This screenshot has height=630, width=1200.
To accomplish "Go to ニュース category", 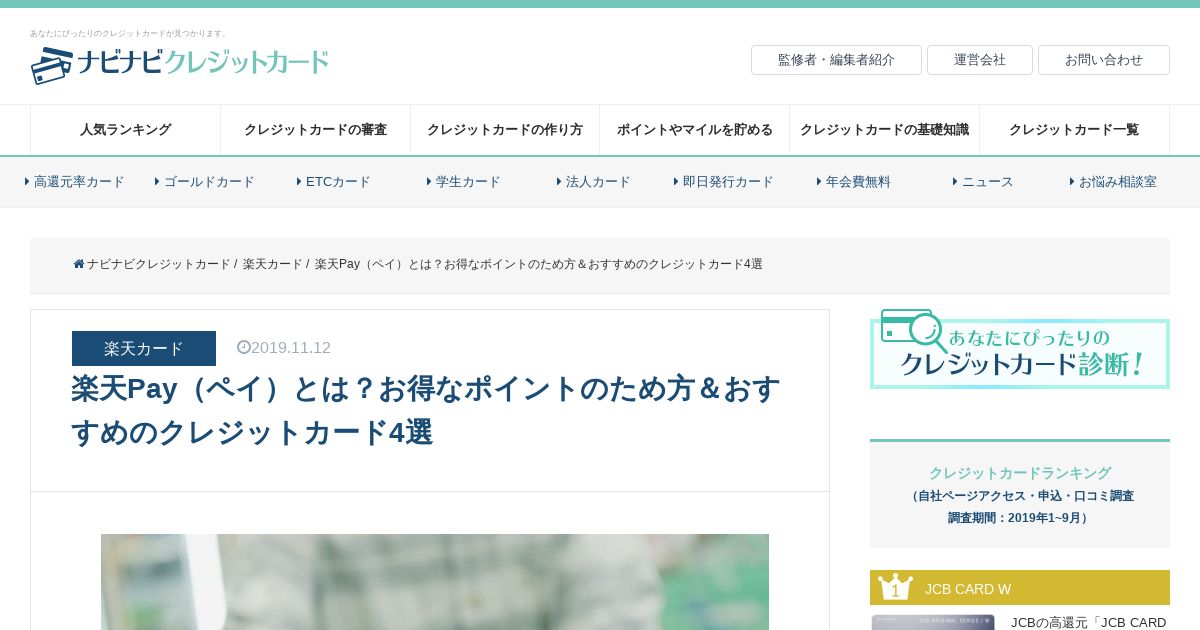I will 984,182.
